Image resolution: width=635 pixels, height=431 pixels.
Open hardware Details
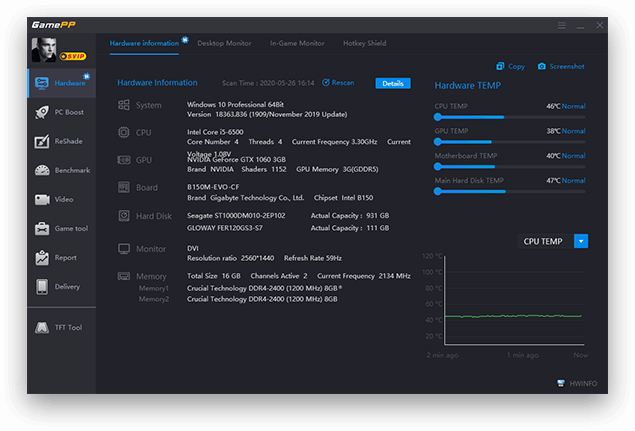393,83
